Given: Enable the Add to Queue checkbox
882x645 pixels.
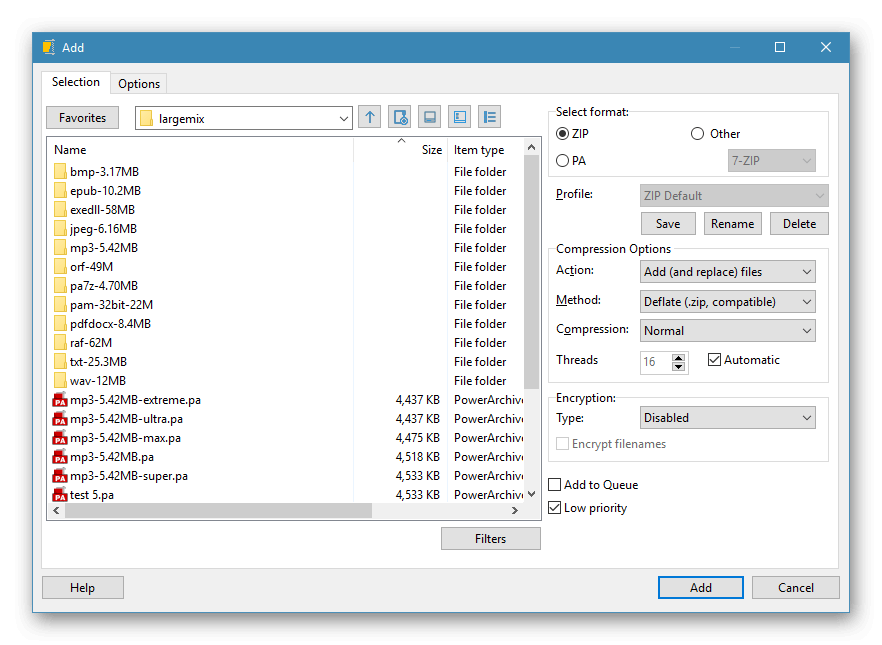Looking at the screenshot, I should pyautogui.click(x=556, y=485).
